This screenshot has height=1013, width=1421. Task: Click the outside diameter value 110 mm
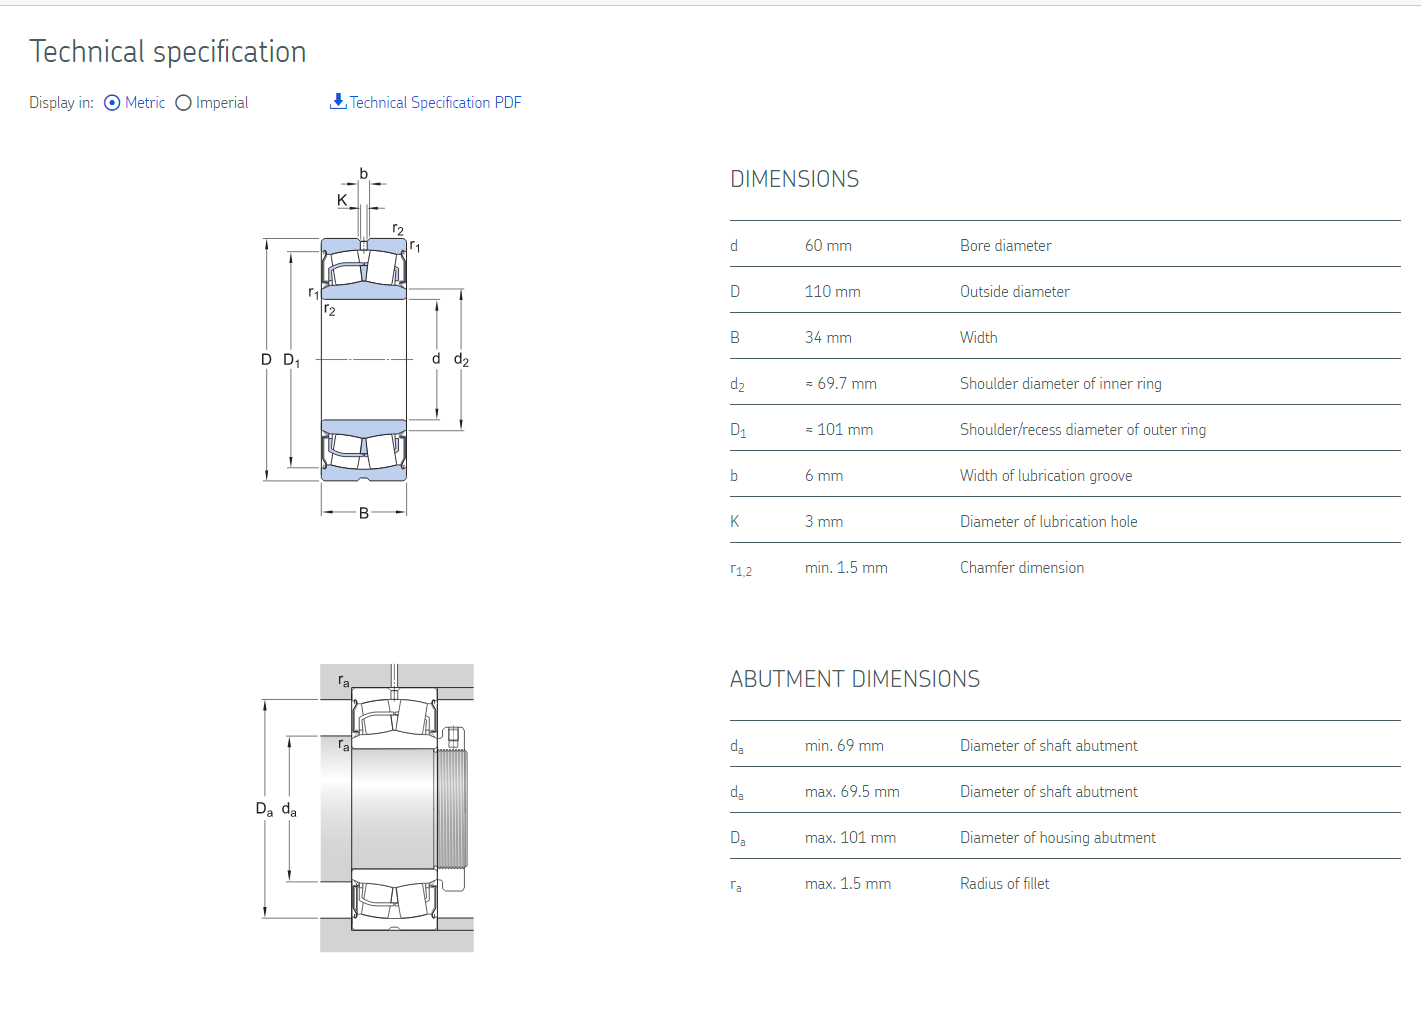pos(832,292)
